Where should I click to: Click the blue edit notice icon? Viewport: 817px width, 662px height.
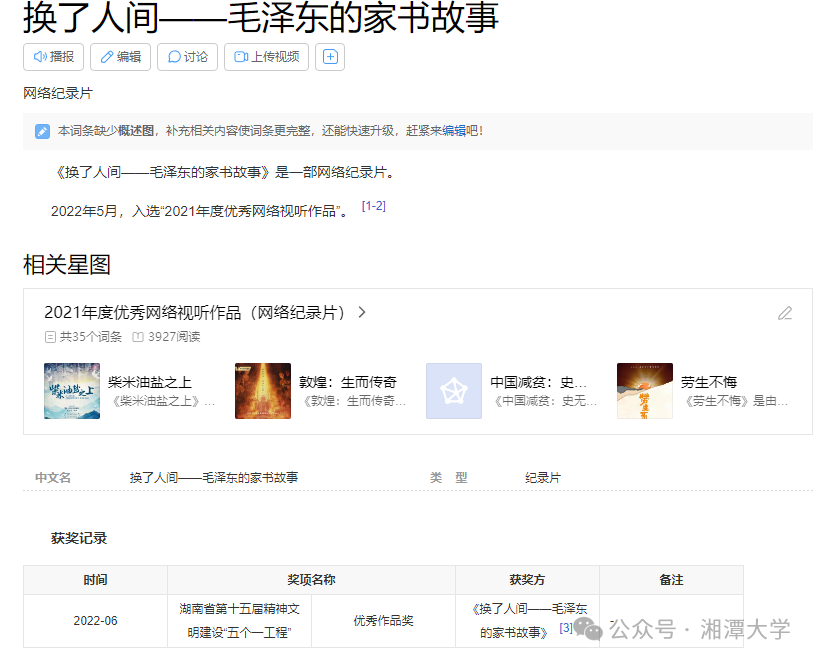click(x=42, y=131)
